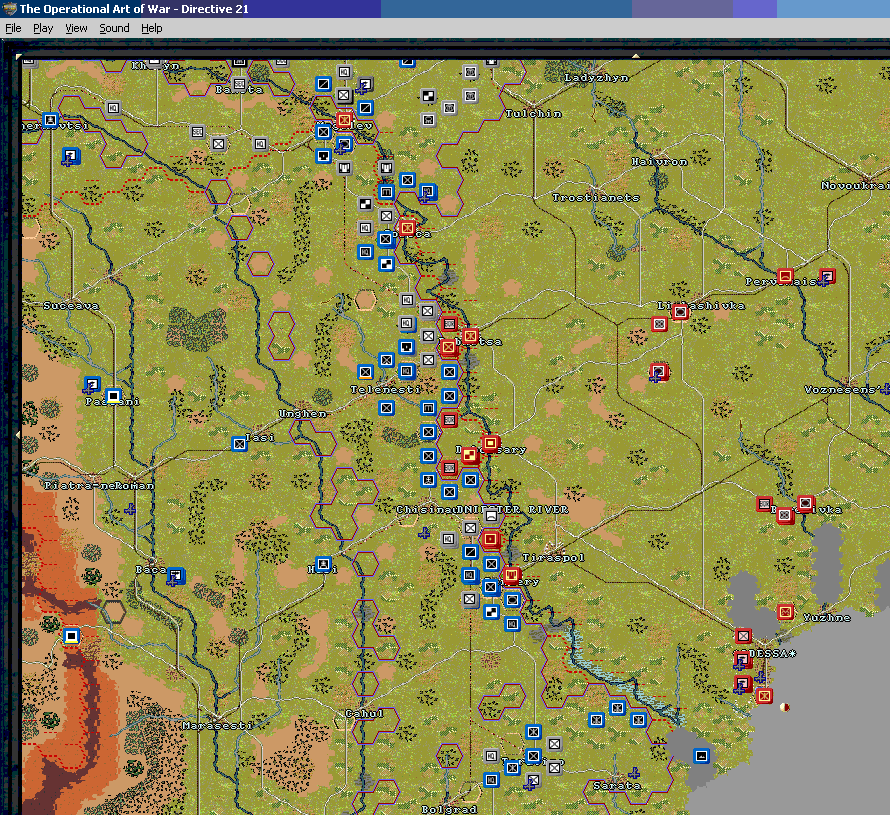The image size is (890, 815).
Task: Select the blue infantry unit at Iasi
Action: pos(240,444)
